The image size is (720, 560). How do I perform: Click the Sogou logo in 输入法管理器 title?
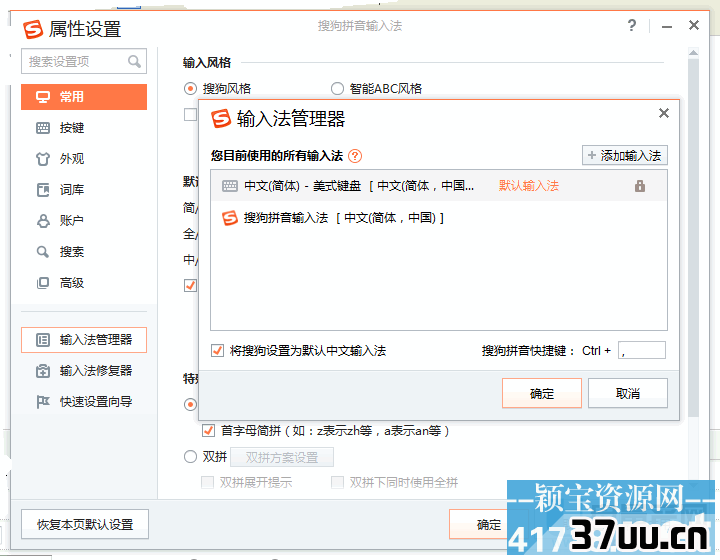pyautogui.click(x=221, y=118)
